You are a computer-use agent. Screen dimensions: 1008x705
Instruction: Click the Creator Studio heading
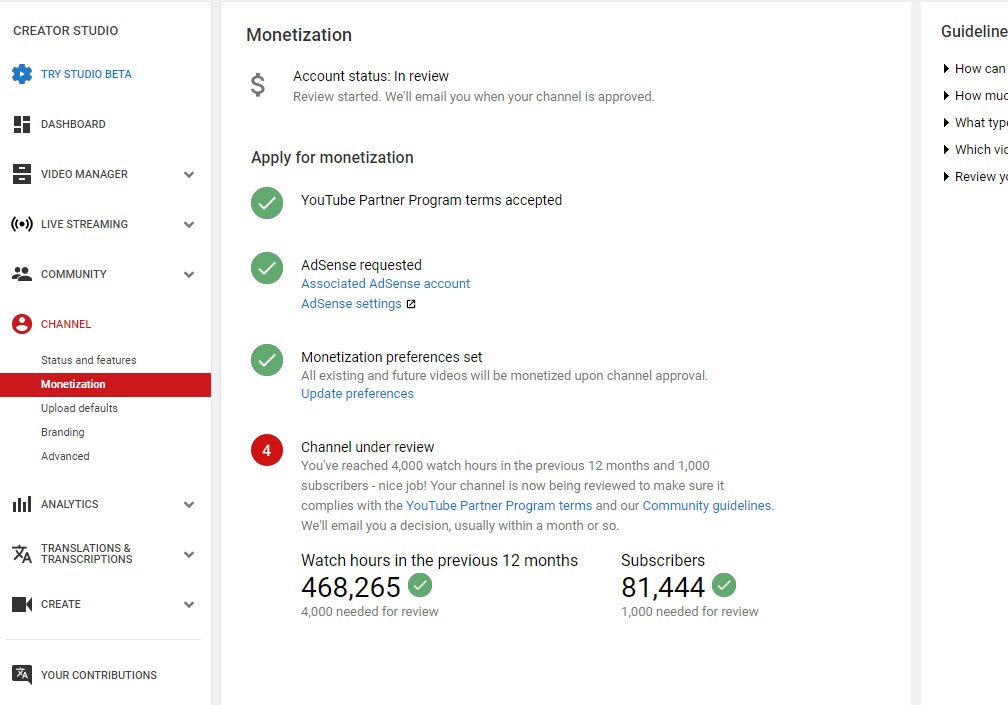[x=66, y=30]
